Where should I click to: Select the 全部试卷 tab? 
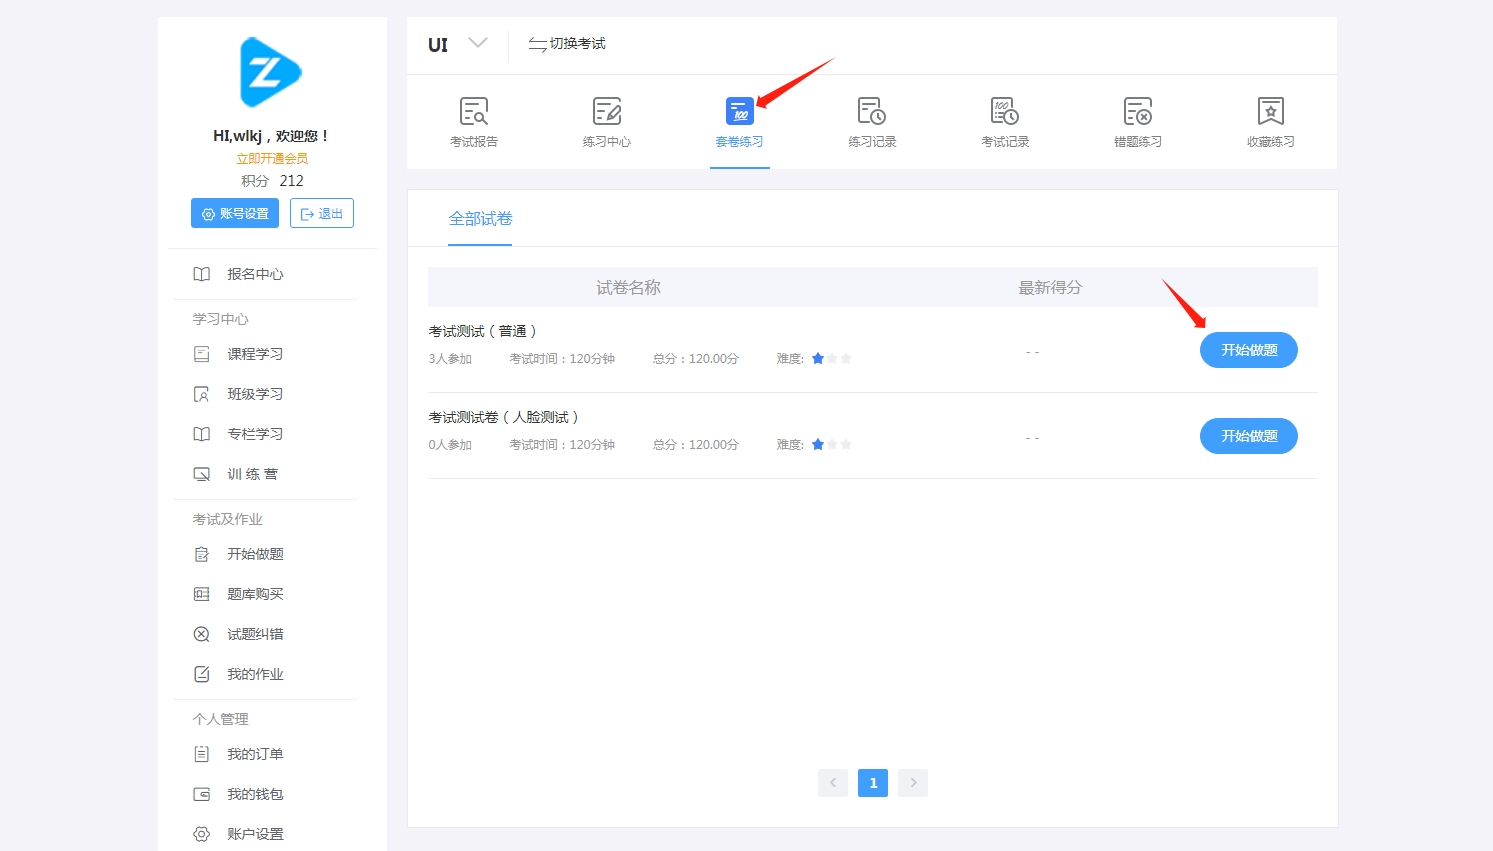tap(480, 218)
